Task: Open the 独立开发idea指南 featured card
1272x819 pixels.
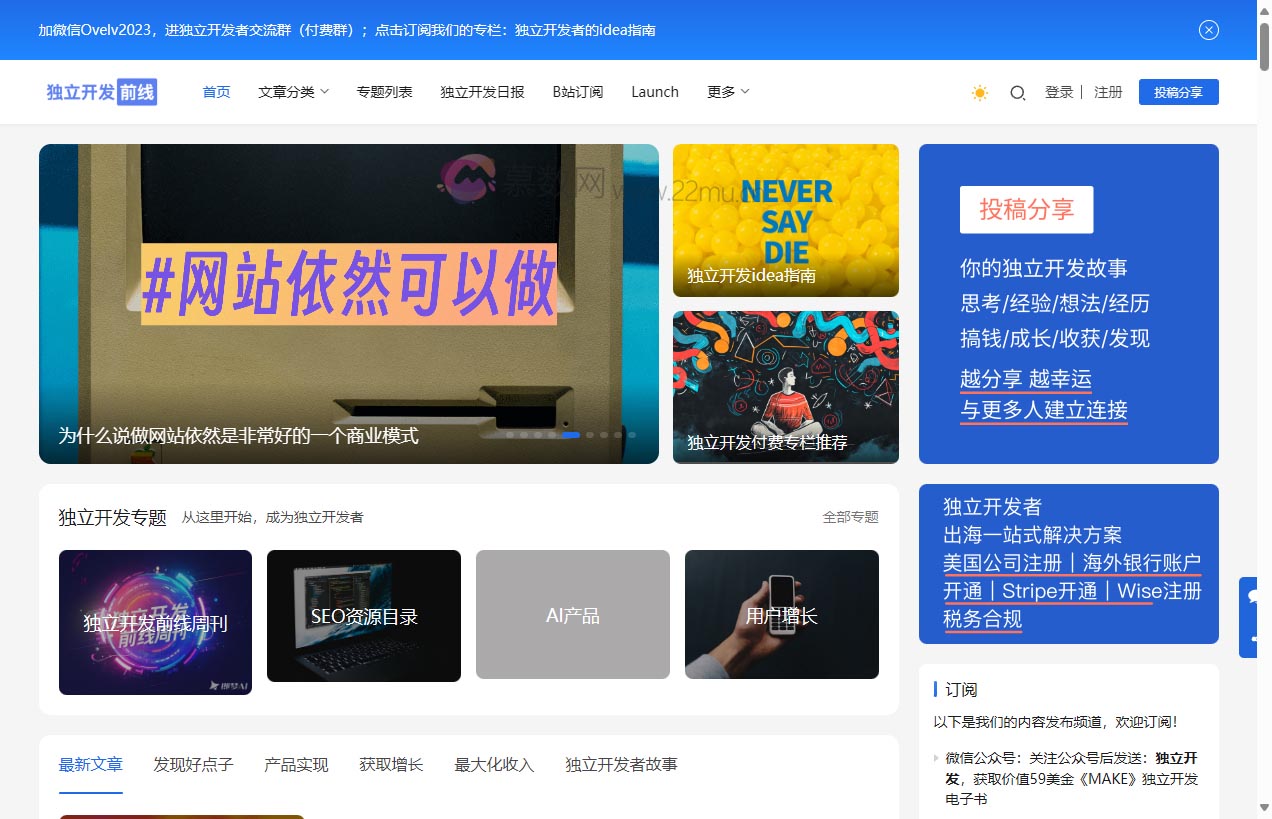Action: point(785,220)
